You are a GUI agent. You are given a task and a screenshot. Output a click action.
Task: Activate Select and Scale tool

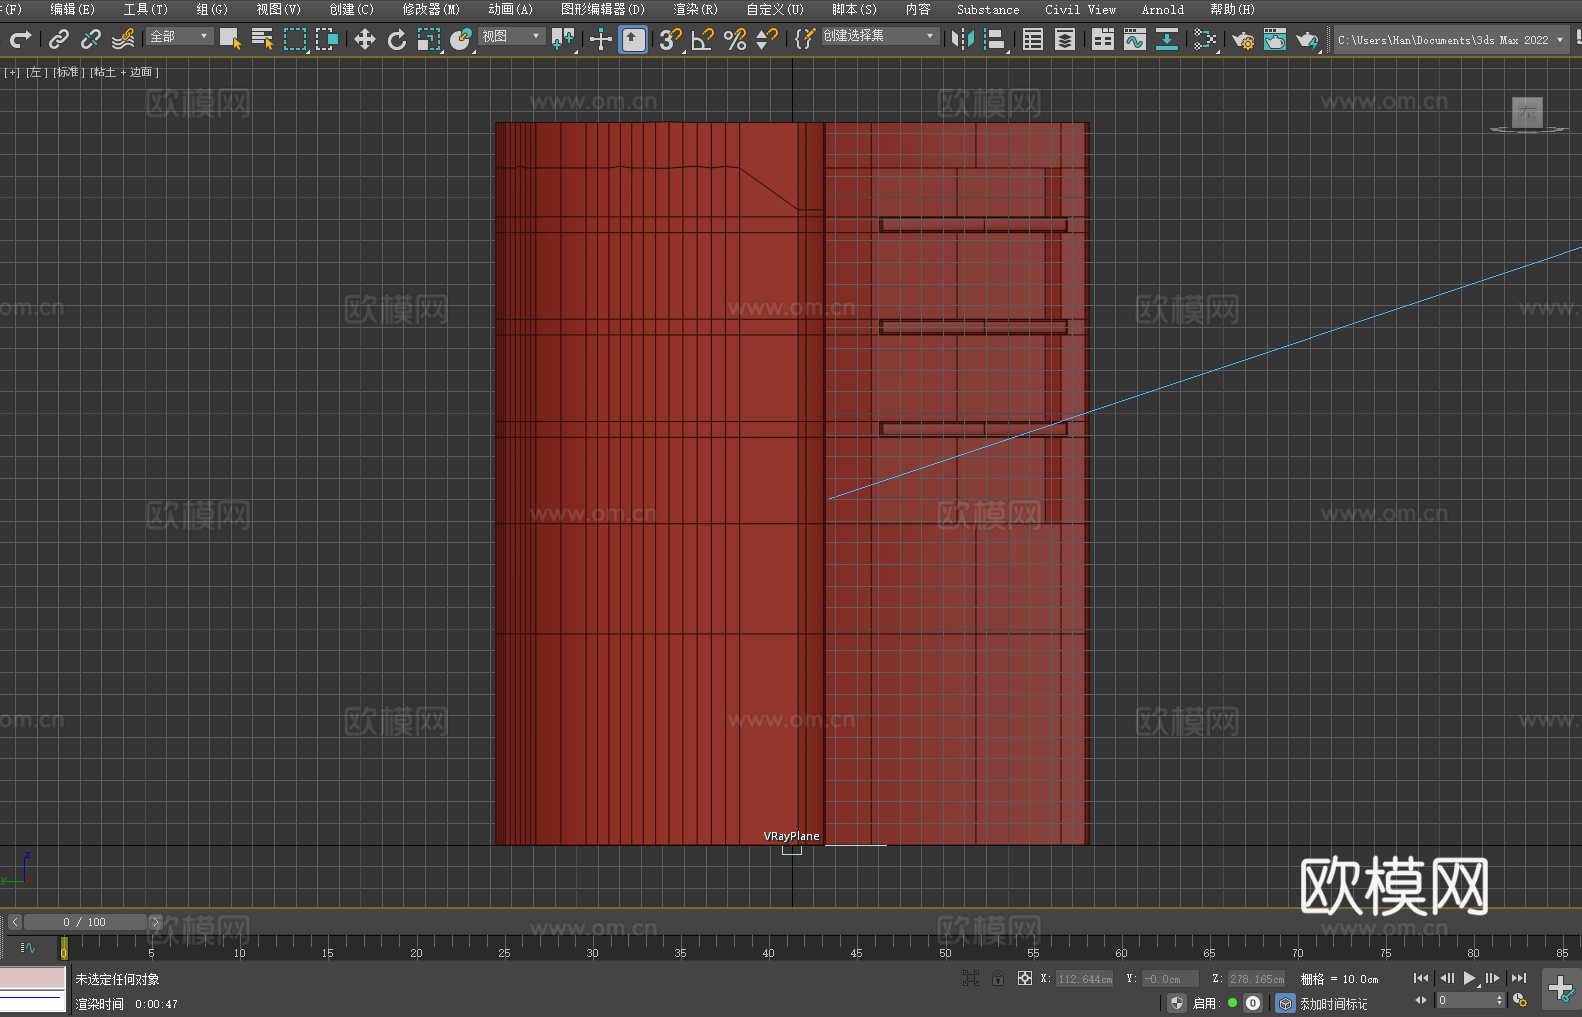[429, 39]
